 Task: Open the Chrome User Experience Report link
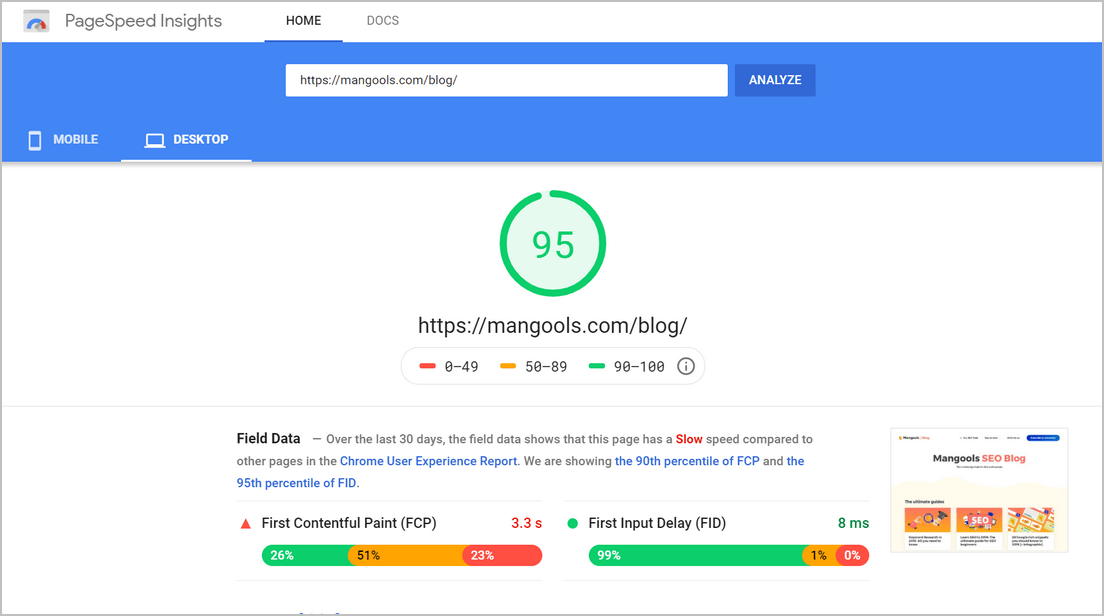[x=428, y=461]
